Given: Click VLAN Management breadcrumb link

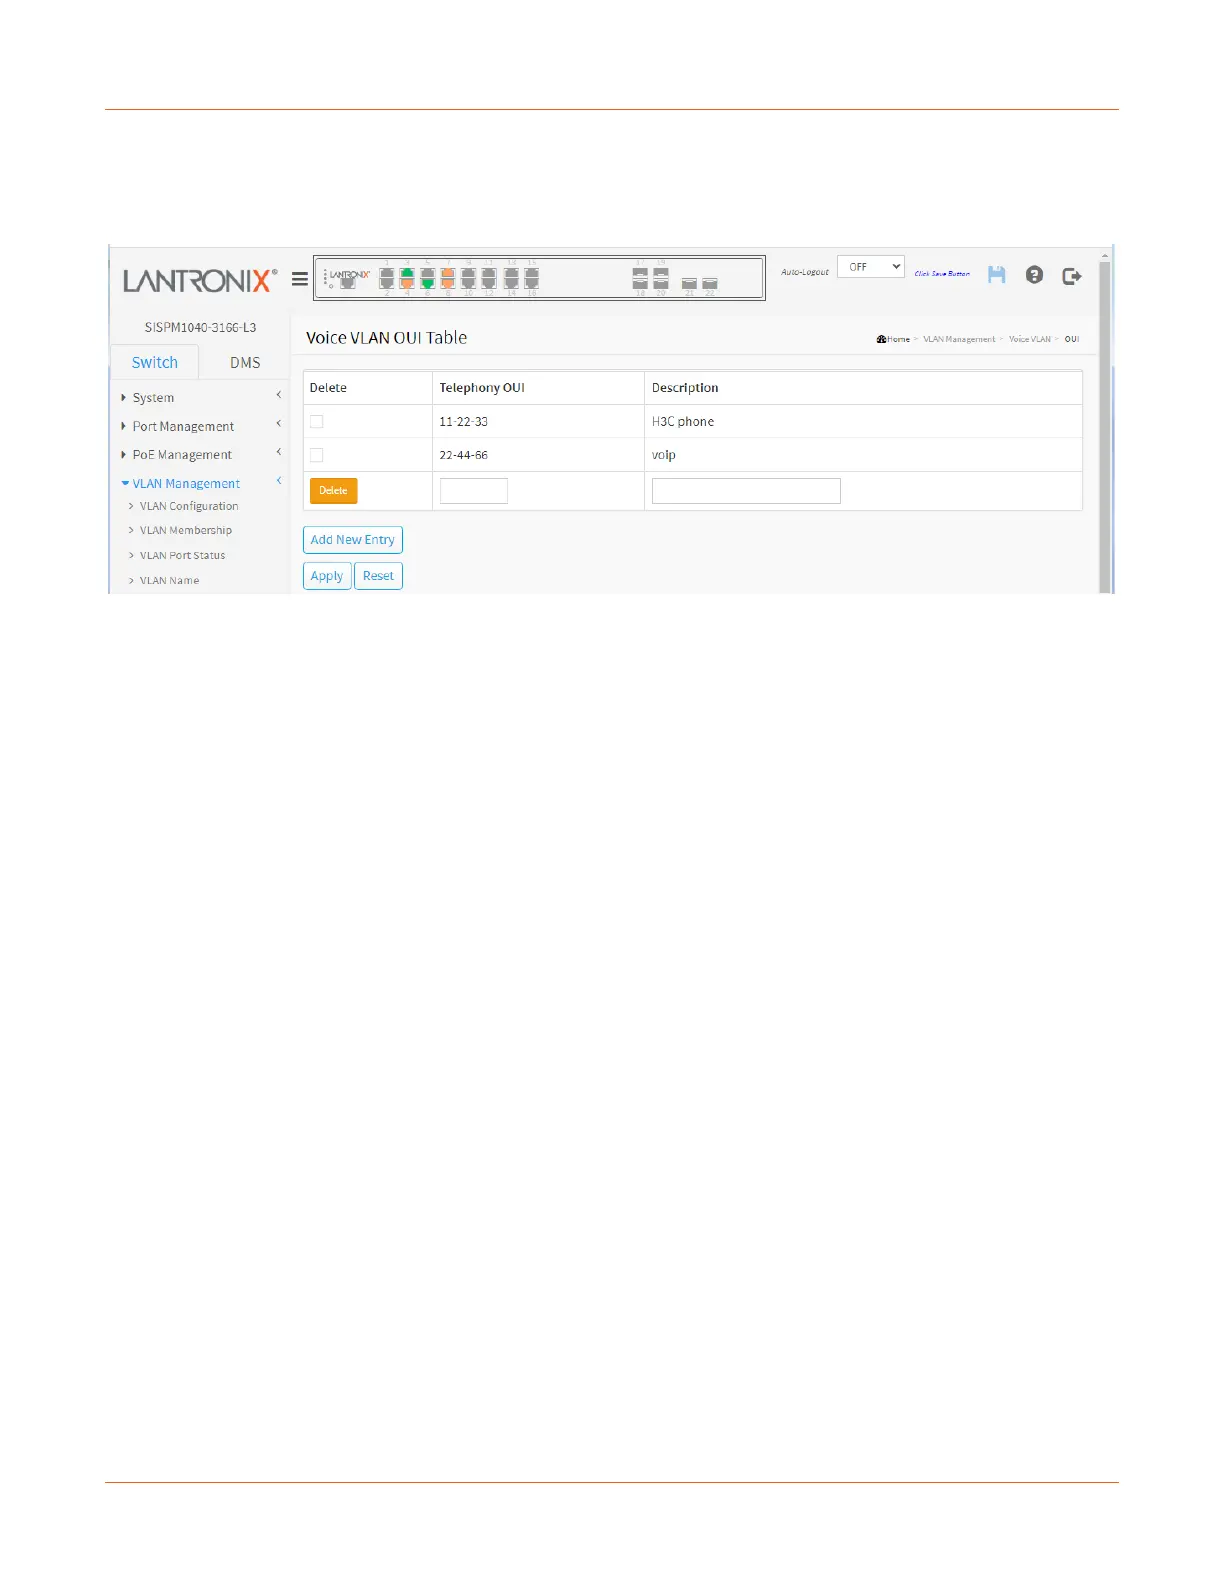Looking at the screenshot, I should (x=959, y=339).
